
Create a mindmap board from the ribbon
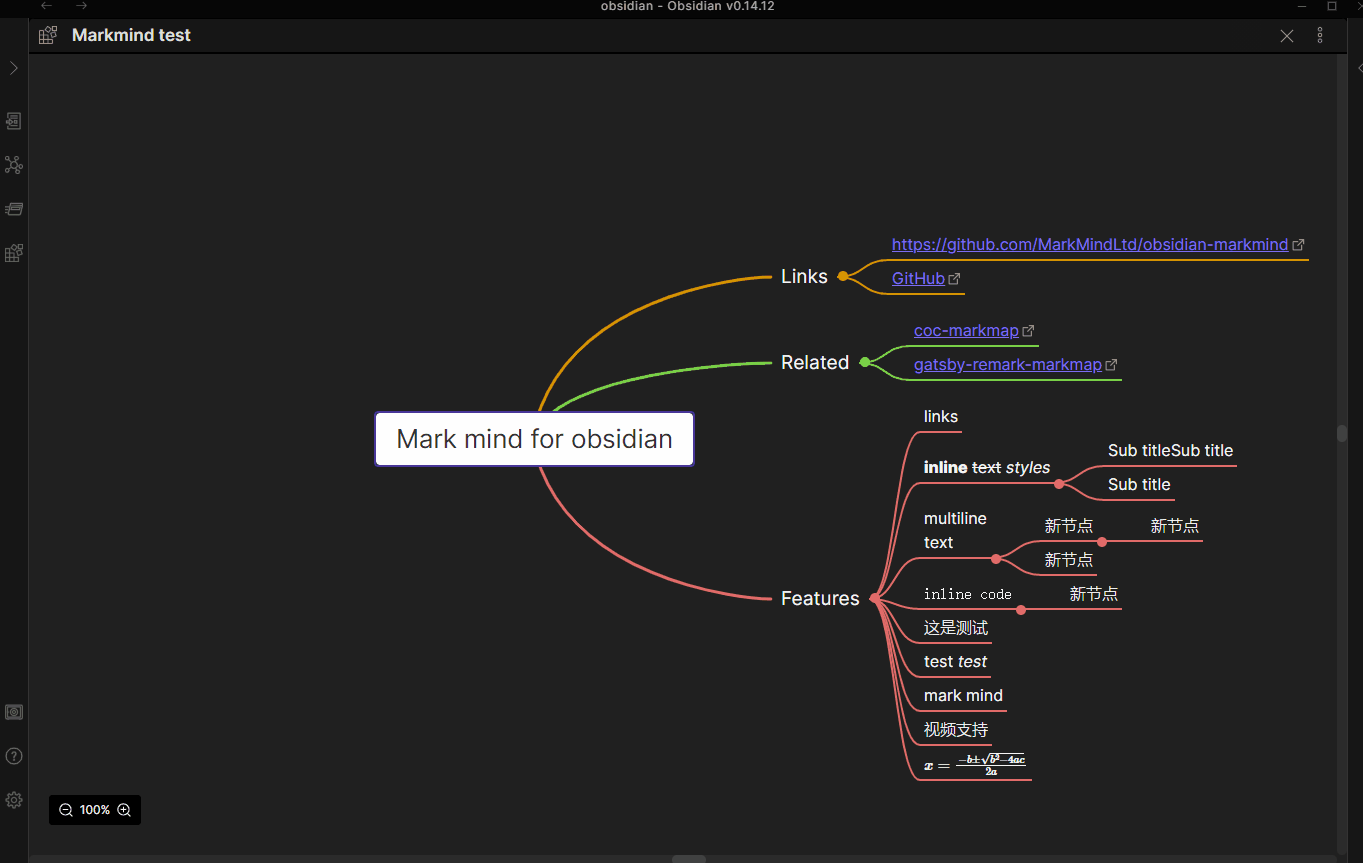[14, 253]
